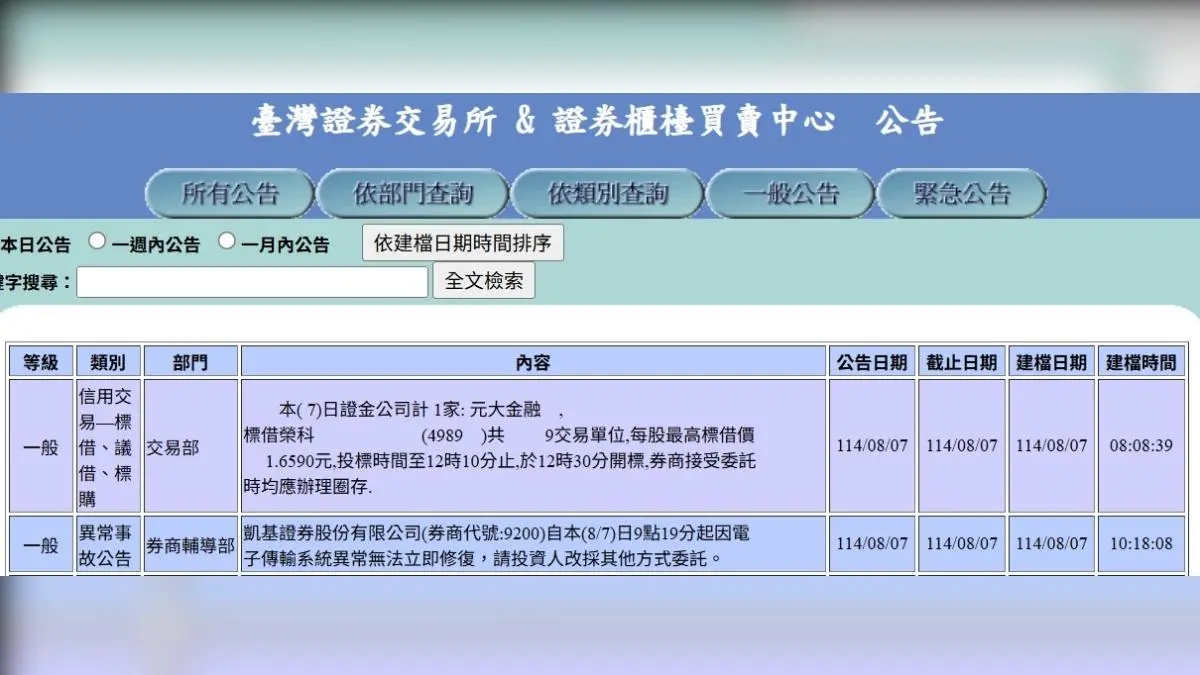This screenshot has height=675, width=1200.
Task: Click the 全文檢索 search button
Action: click(484, 280)
